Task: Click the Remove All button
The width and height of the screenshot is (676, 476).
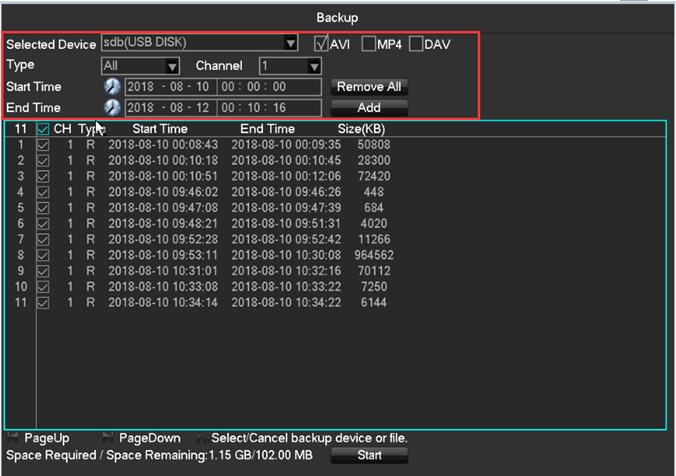Action: [x=369, y=87]
